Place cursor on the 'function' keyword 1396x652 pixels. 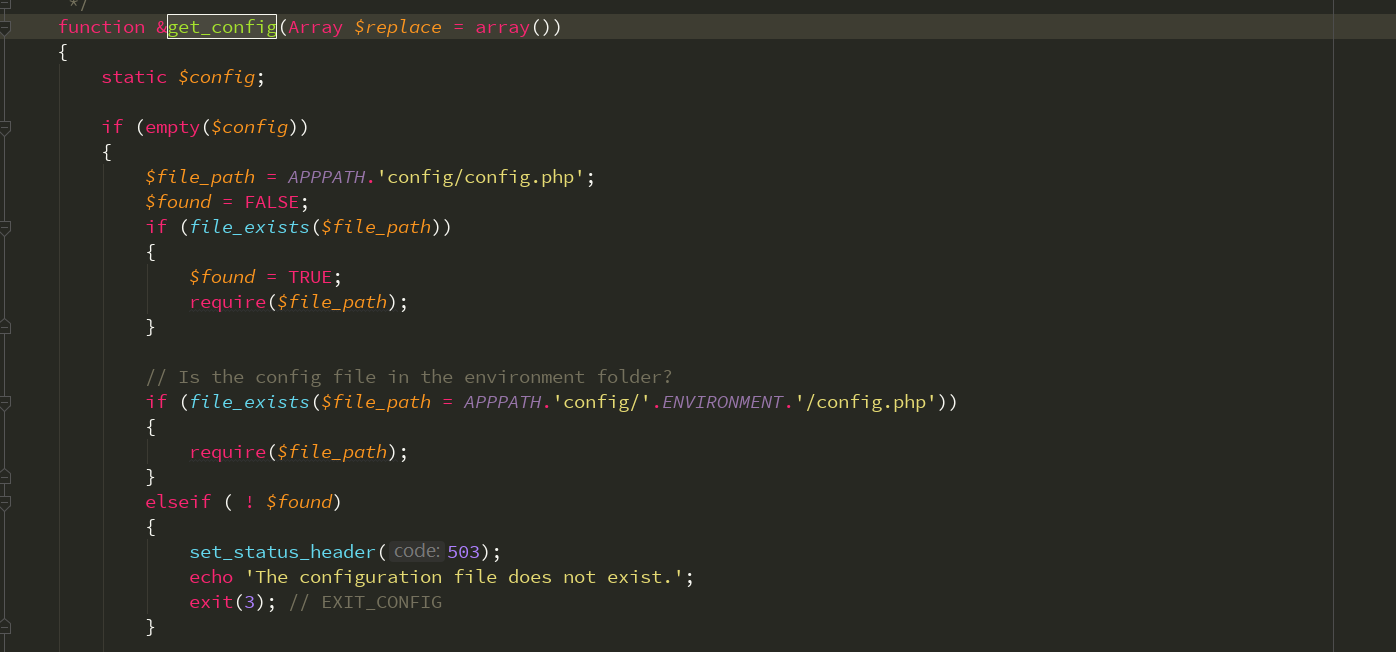pos(102,27)
